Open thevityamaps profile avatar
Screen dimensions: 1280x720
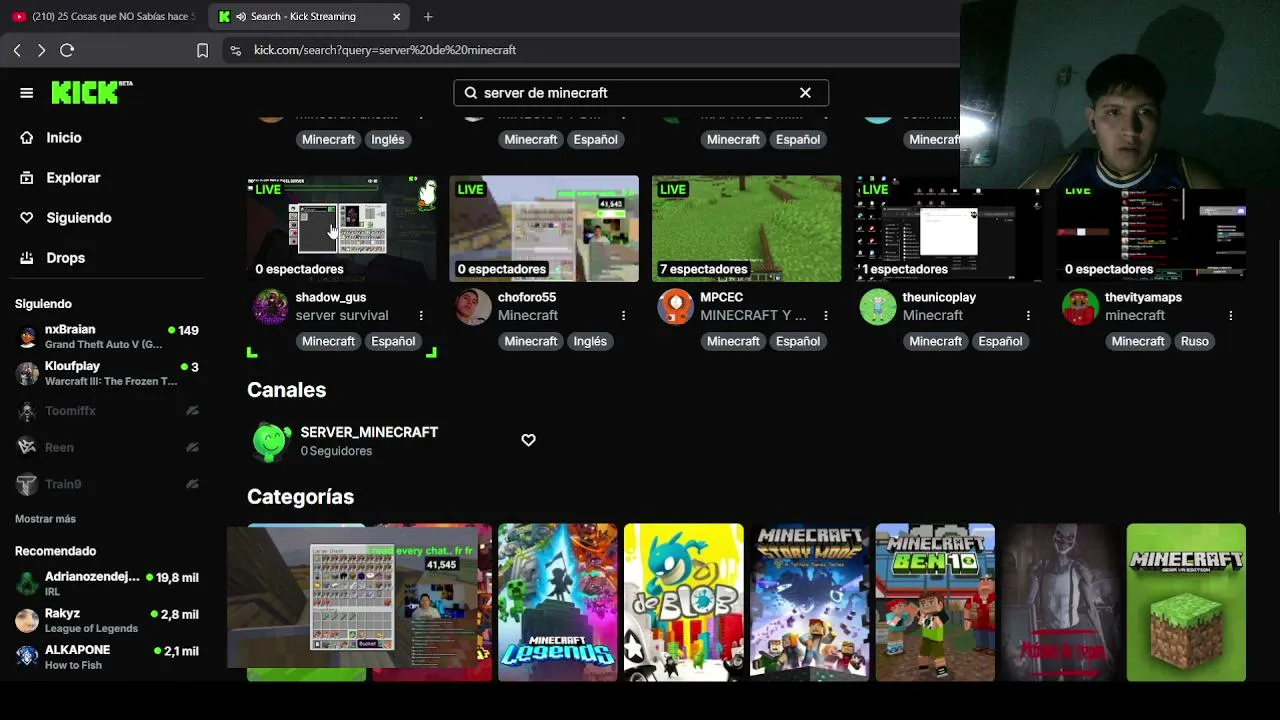1080,307
